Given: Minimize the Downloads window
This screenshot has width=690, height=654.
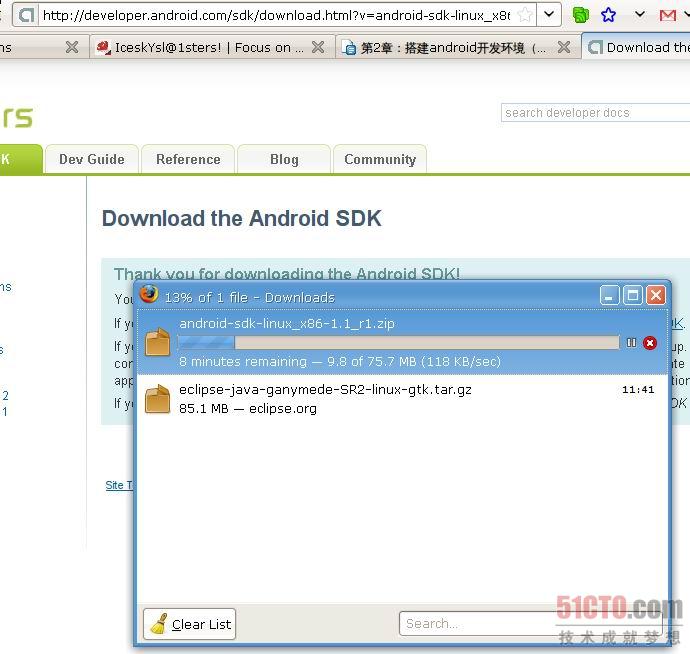Looking at the screenshot, I should pos(609,295).
